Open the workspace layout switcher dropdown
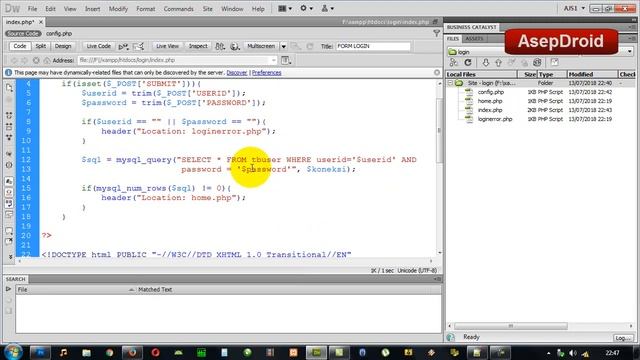This screenshot has height=360, width=640. (x=284, y=8)
